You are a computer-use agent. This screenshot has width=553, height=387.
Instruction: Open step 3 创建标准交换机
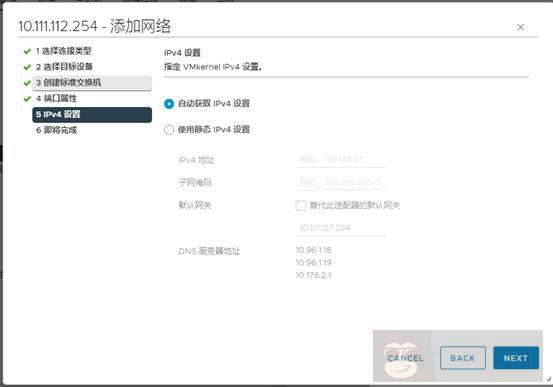click(92, 83)
